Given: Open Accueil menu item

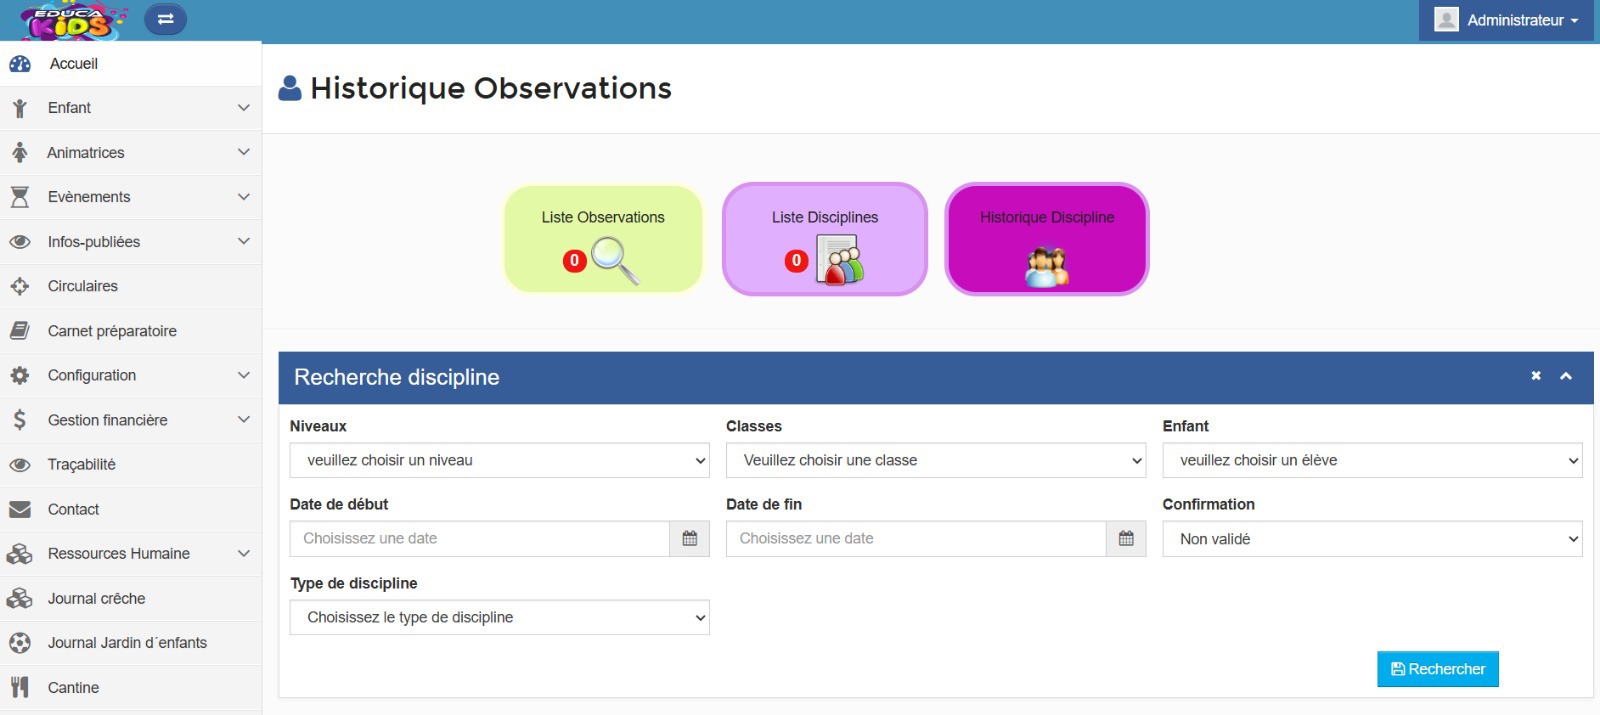Looking at the screenshot, I should click(131, 64).
